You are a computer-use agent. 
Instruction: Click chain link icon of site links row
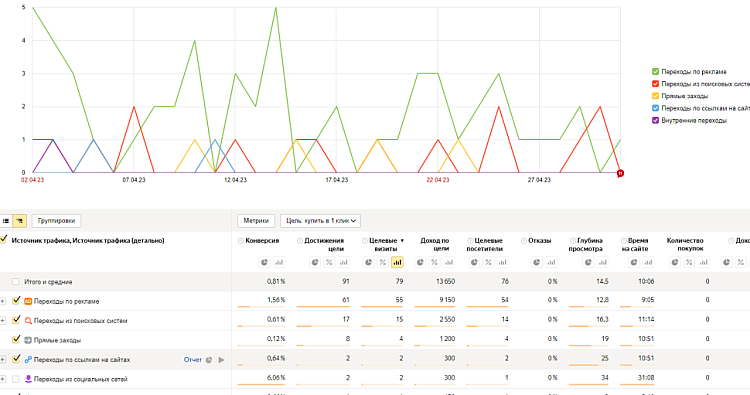click(28, 360)
